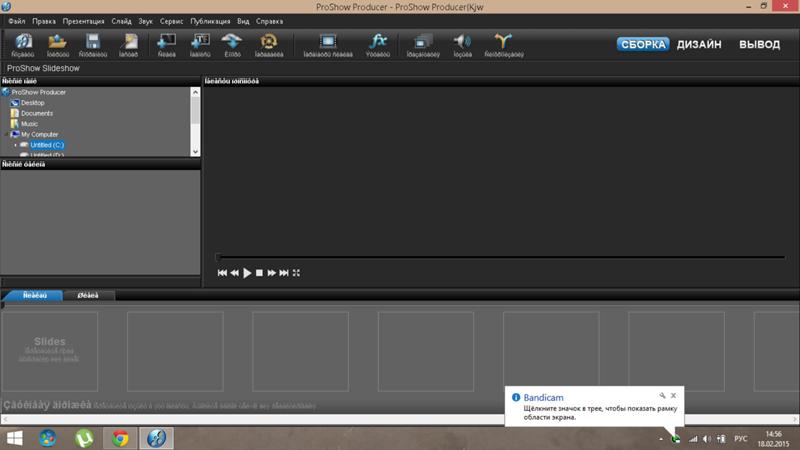Change input language via РУС indicator
Viewport: 800px width, 450px height.
pyautogui.click(x=740, y=439)
